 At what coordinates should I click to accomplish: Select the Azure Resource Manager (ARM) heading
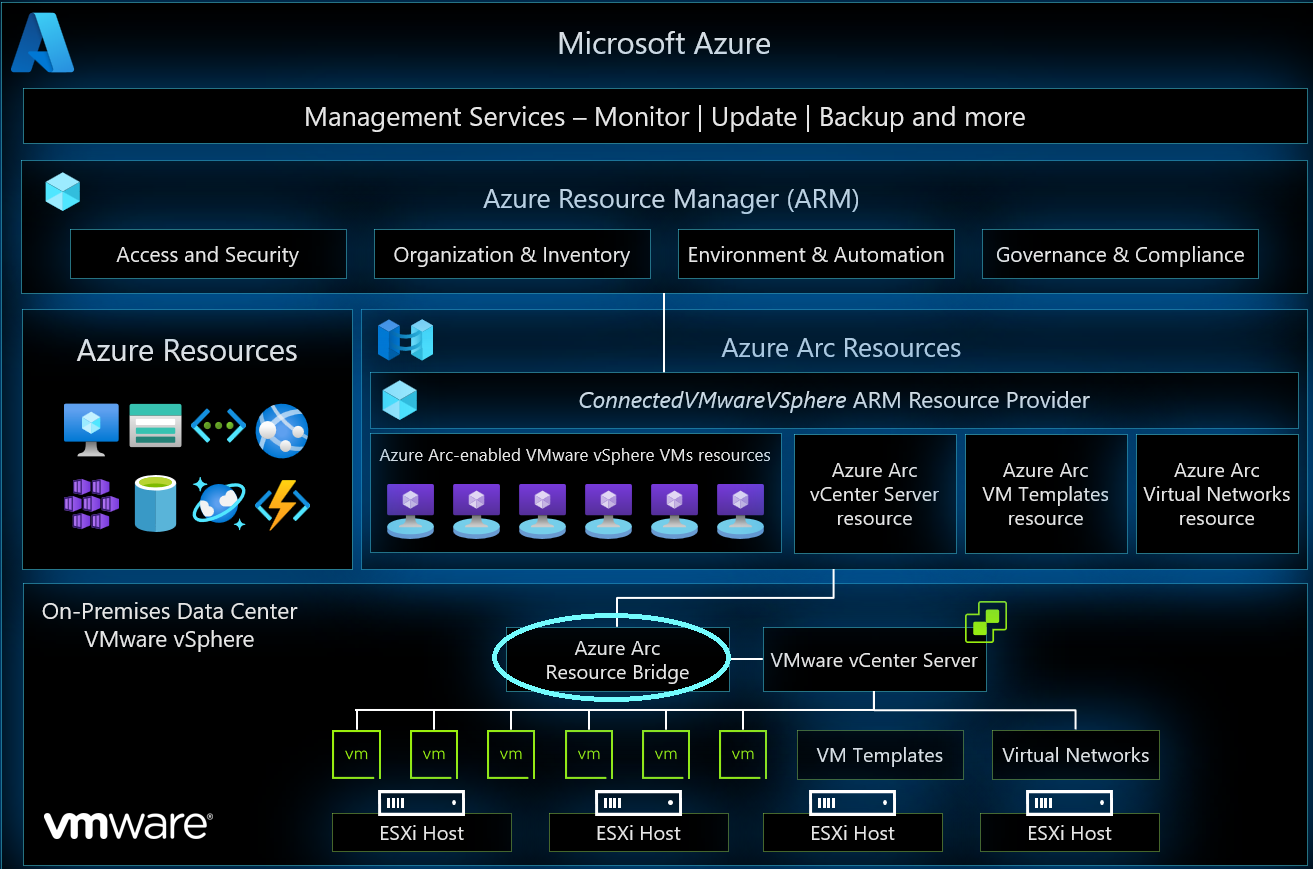pyautogui.click(x=671, y=199)
